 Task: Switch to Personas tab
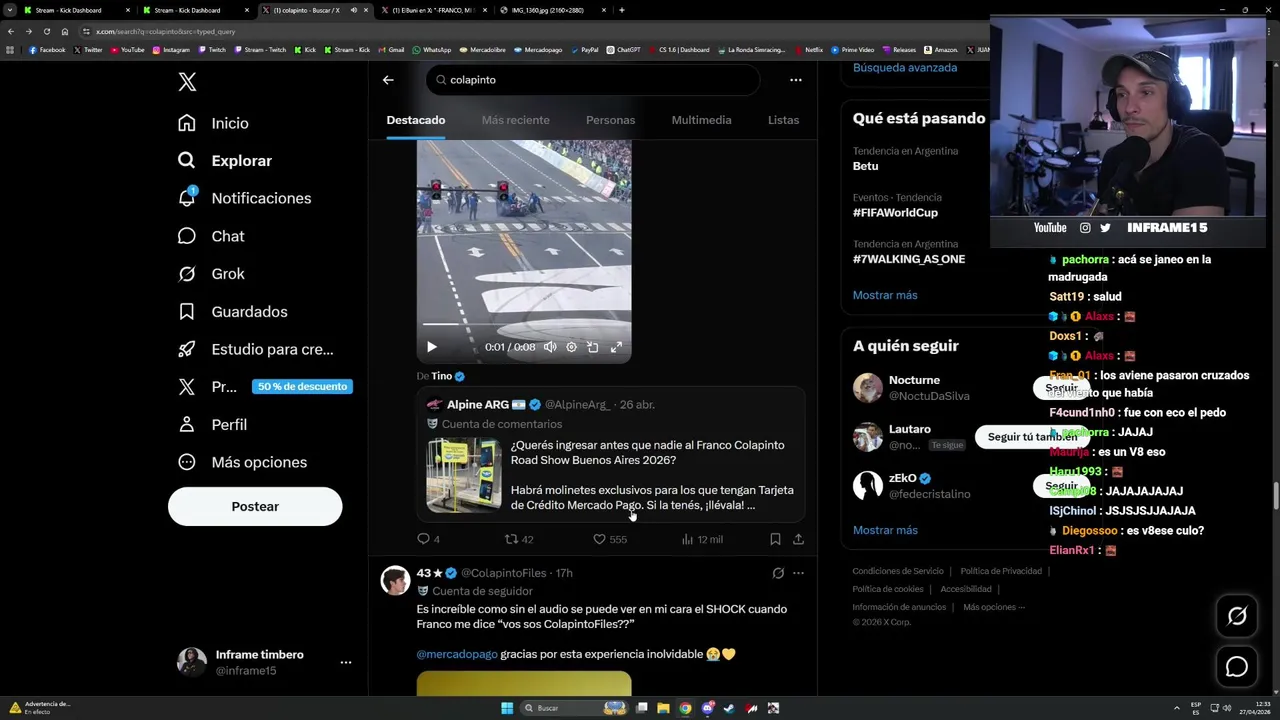tap(610, 120)
